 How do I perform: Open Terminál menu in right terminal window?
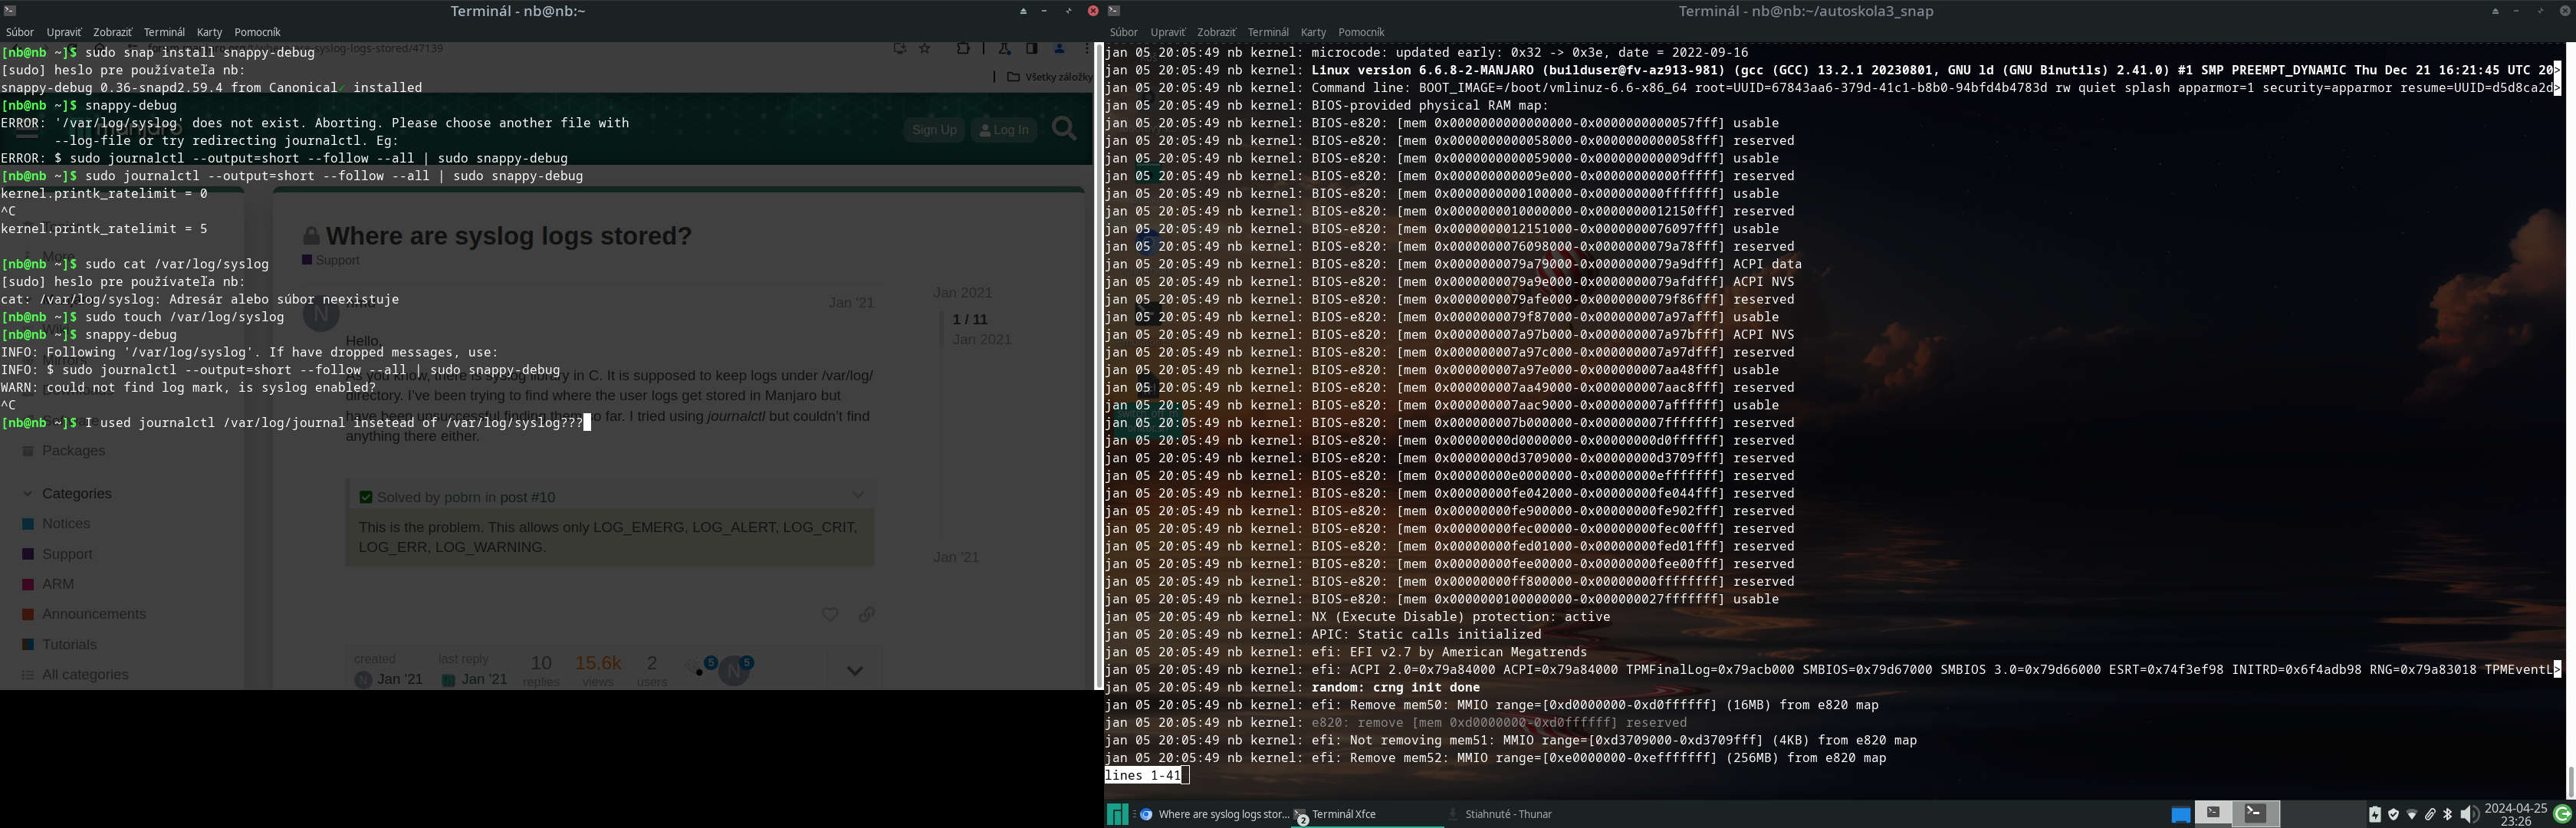coord(1268,32)
